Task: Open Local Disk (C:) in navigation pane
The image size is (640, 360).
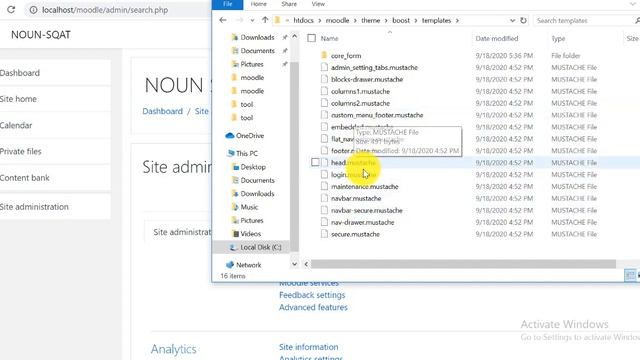Action: [256, 247]
